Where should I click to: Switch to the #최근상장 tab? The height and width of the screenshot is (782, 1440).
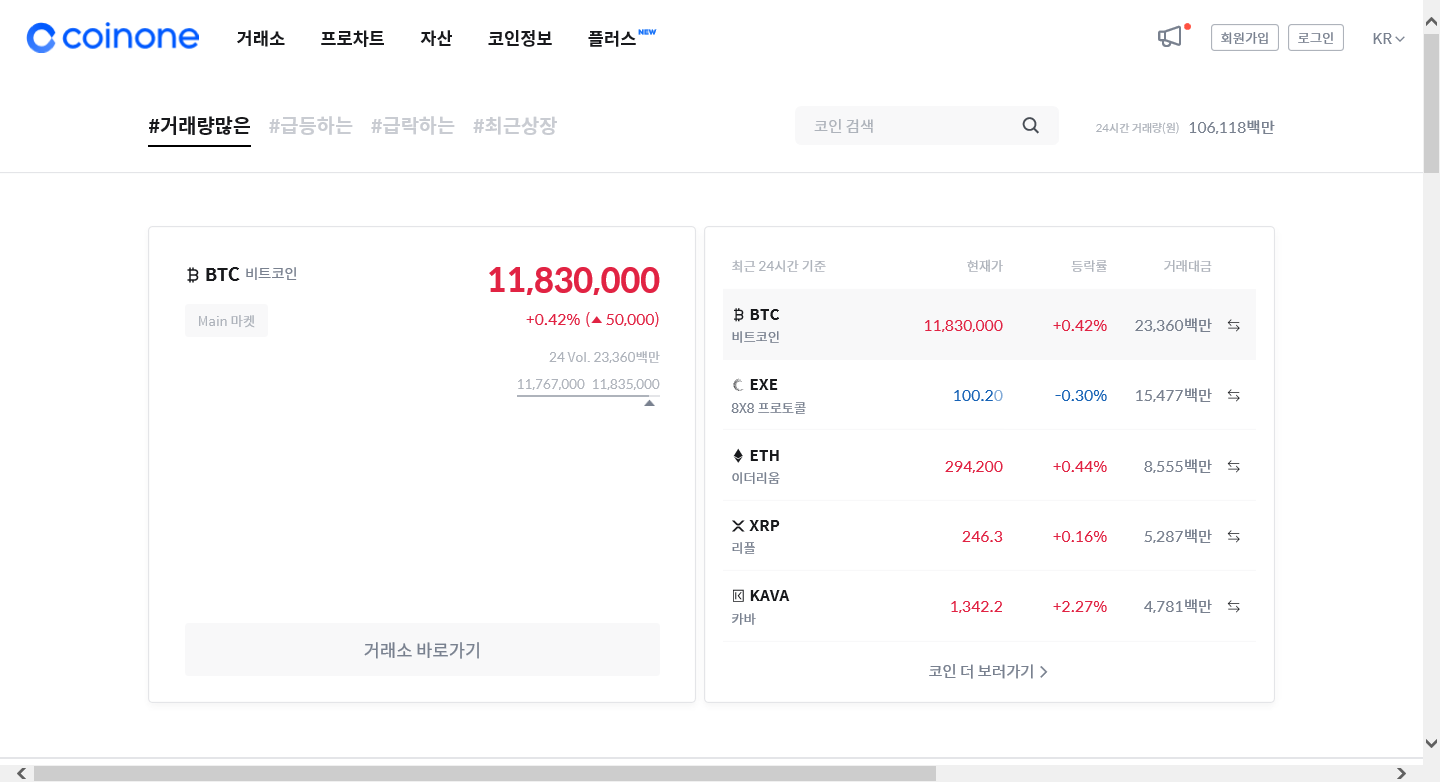coord(515,126)
